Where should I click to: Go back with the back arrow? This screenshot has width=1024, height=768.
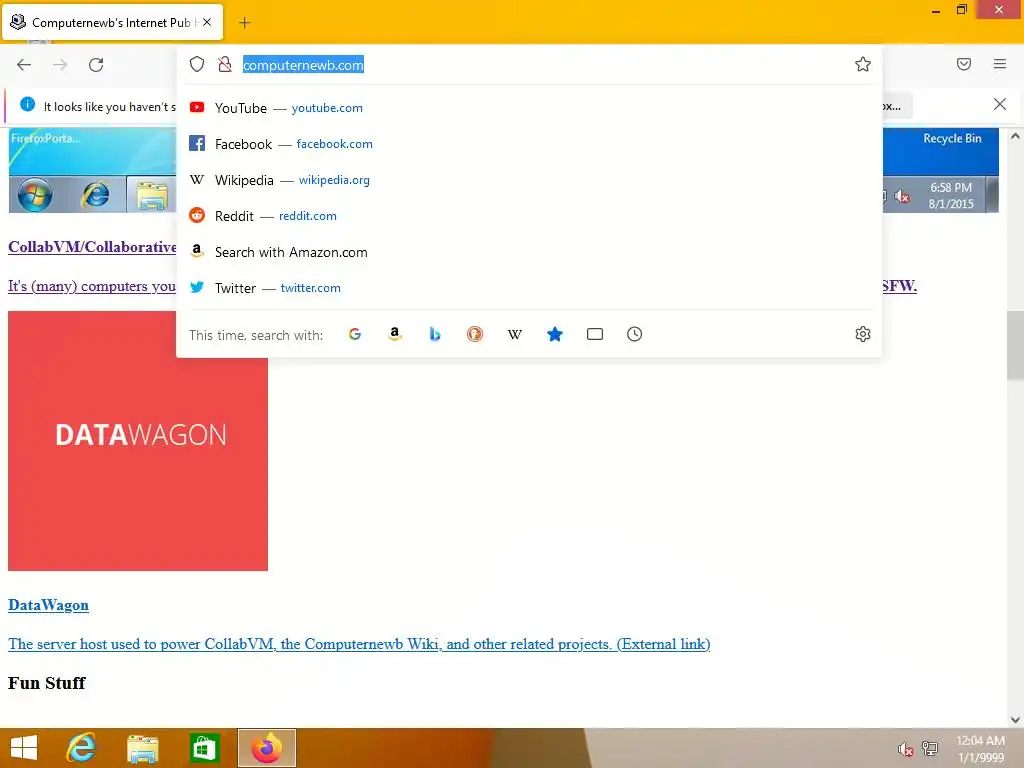24,65
